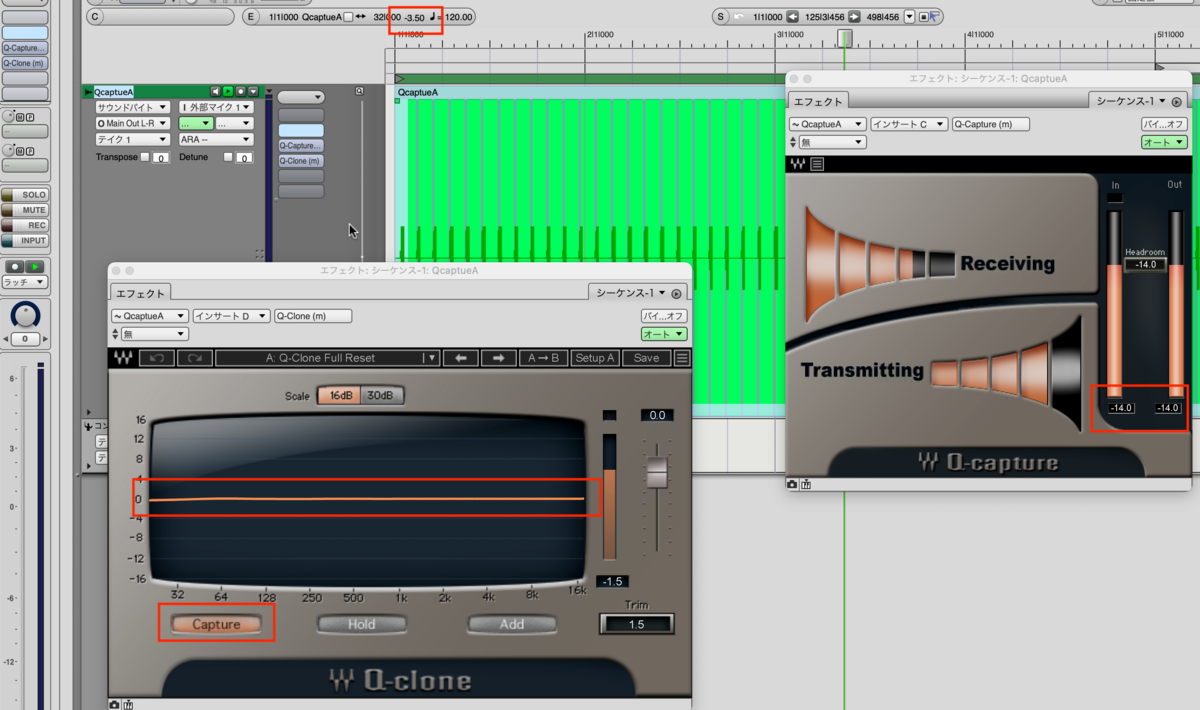Image resolution: width=1200 pixels, height=710 pixels.
Task: Click the pointer tool icon in selection bar
Action: 934,17
